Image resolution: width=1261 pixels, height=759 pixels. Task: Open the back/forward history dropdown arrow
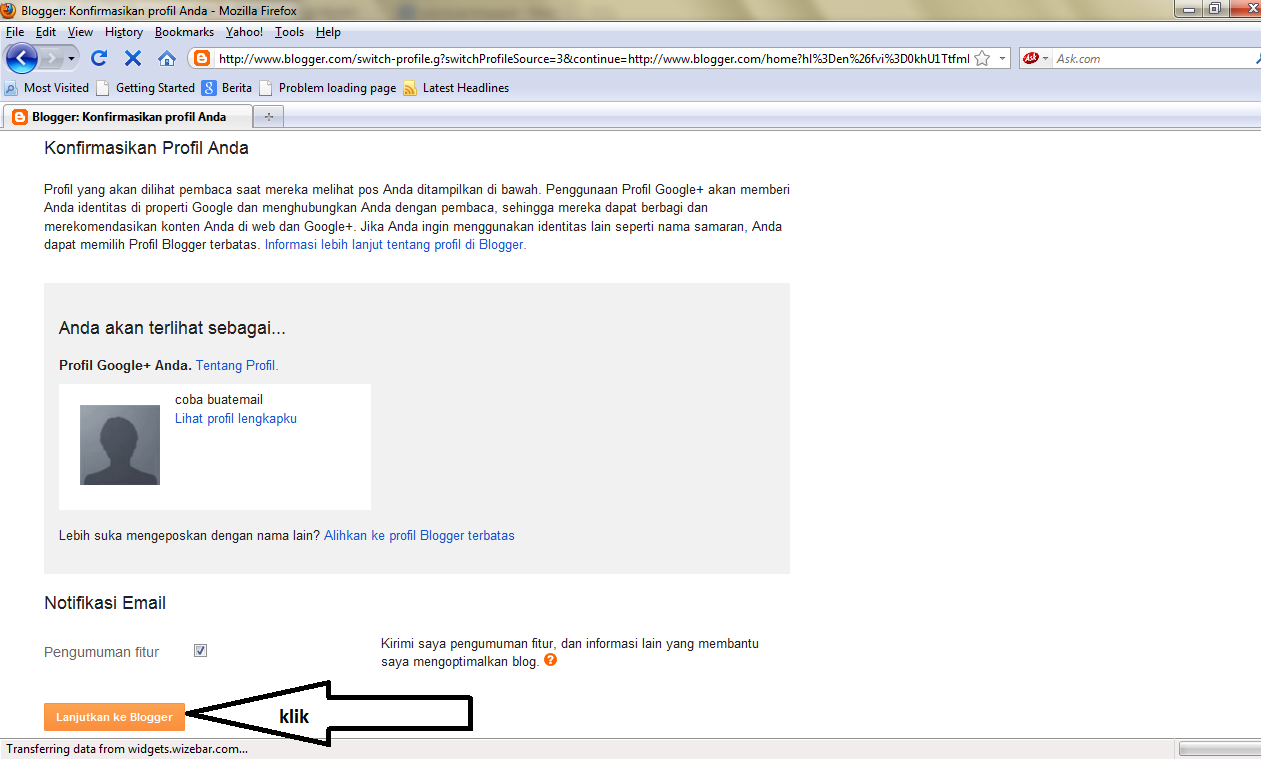click(x=72, y=58)
